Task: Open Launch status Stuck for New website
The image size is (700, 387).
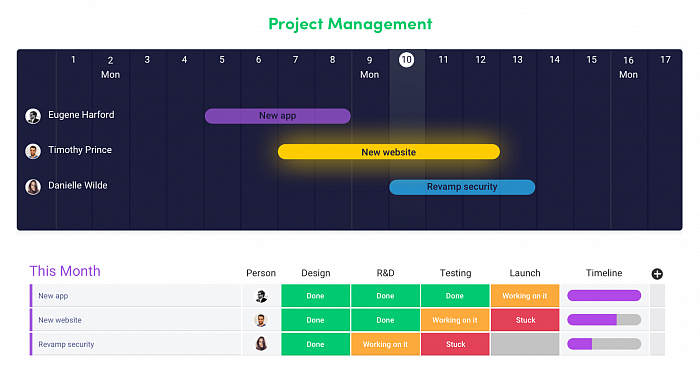Action: pyautogui.click(x=525, y=320)
